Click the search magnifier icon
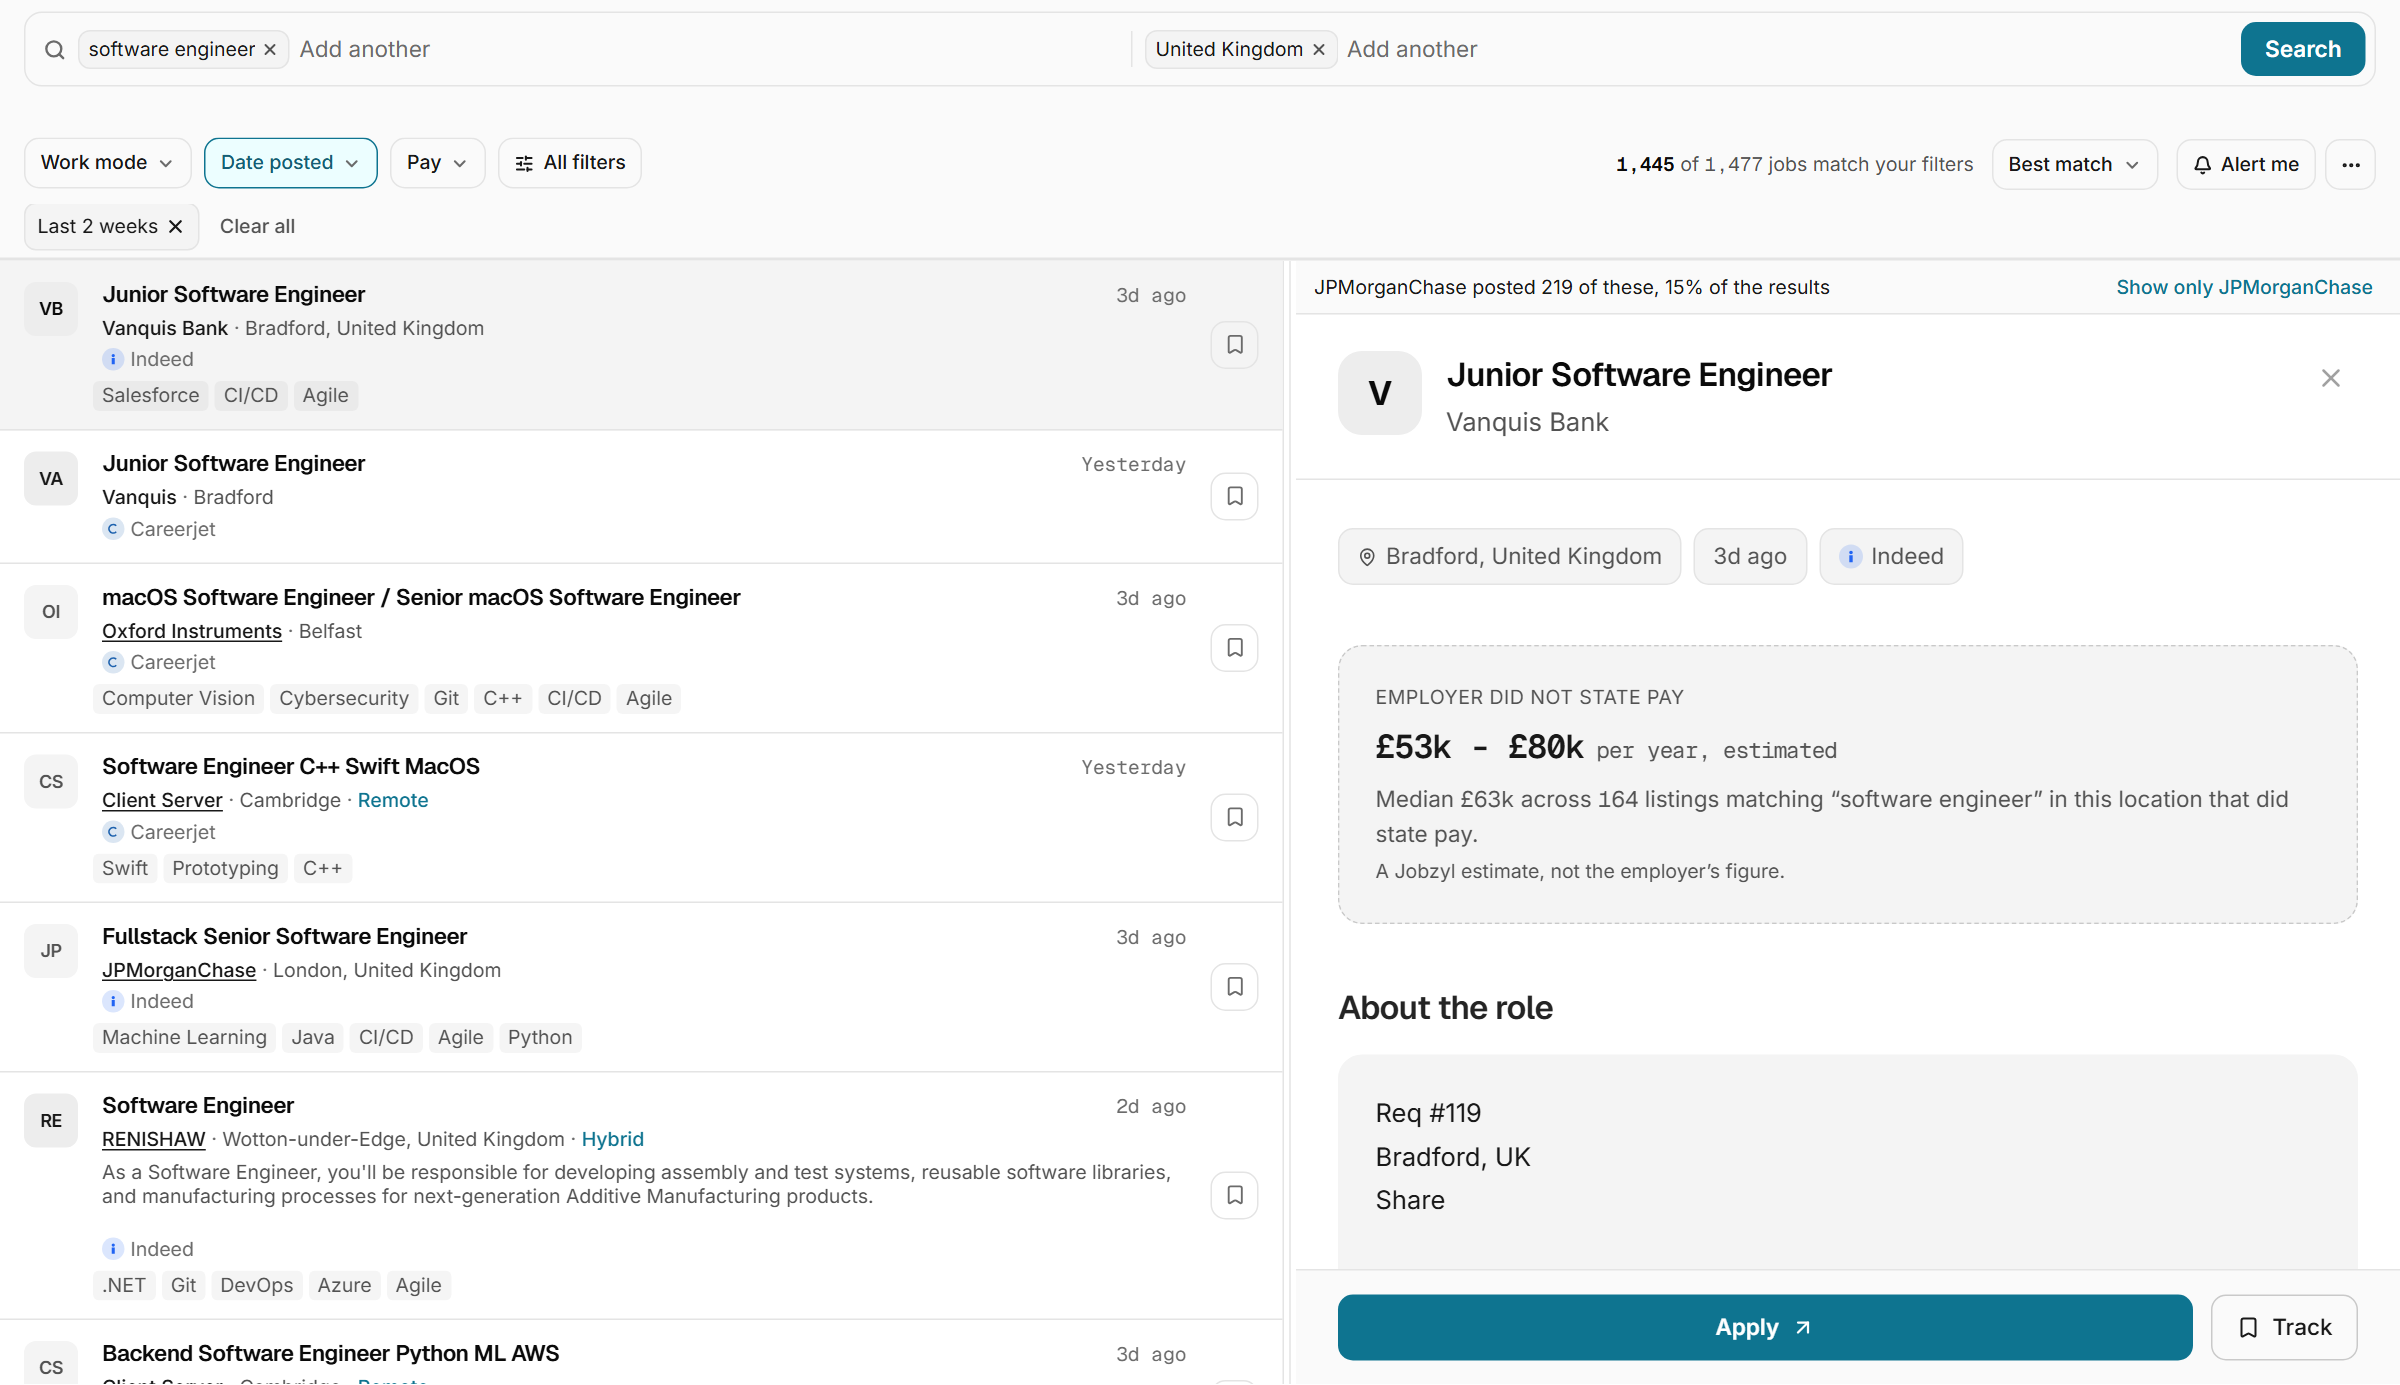This screenshot has height=1385, width=2400. pos(55,49)
